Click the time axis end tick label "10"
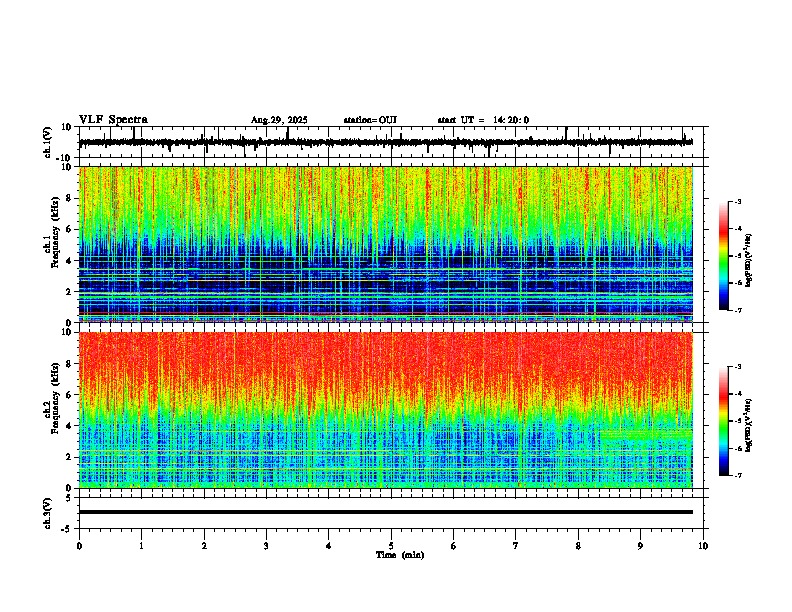Screen dimensions: 792x612 703,546
